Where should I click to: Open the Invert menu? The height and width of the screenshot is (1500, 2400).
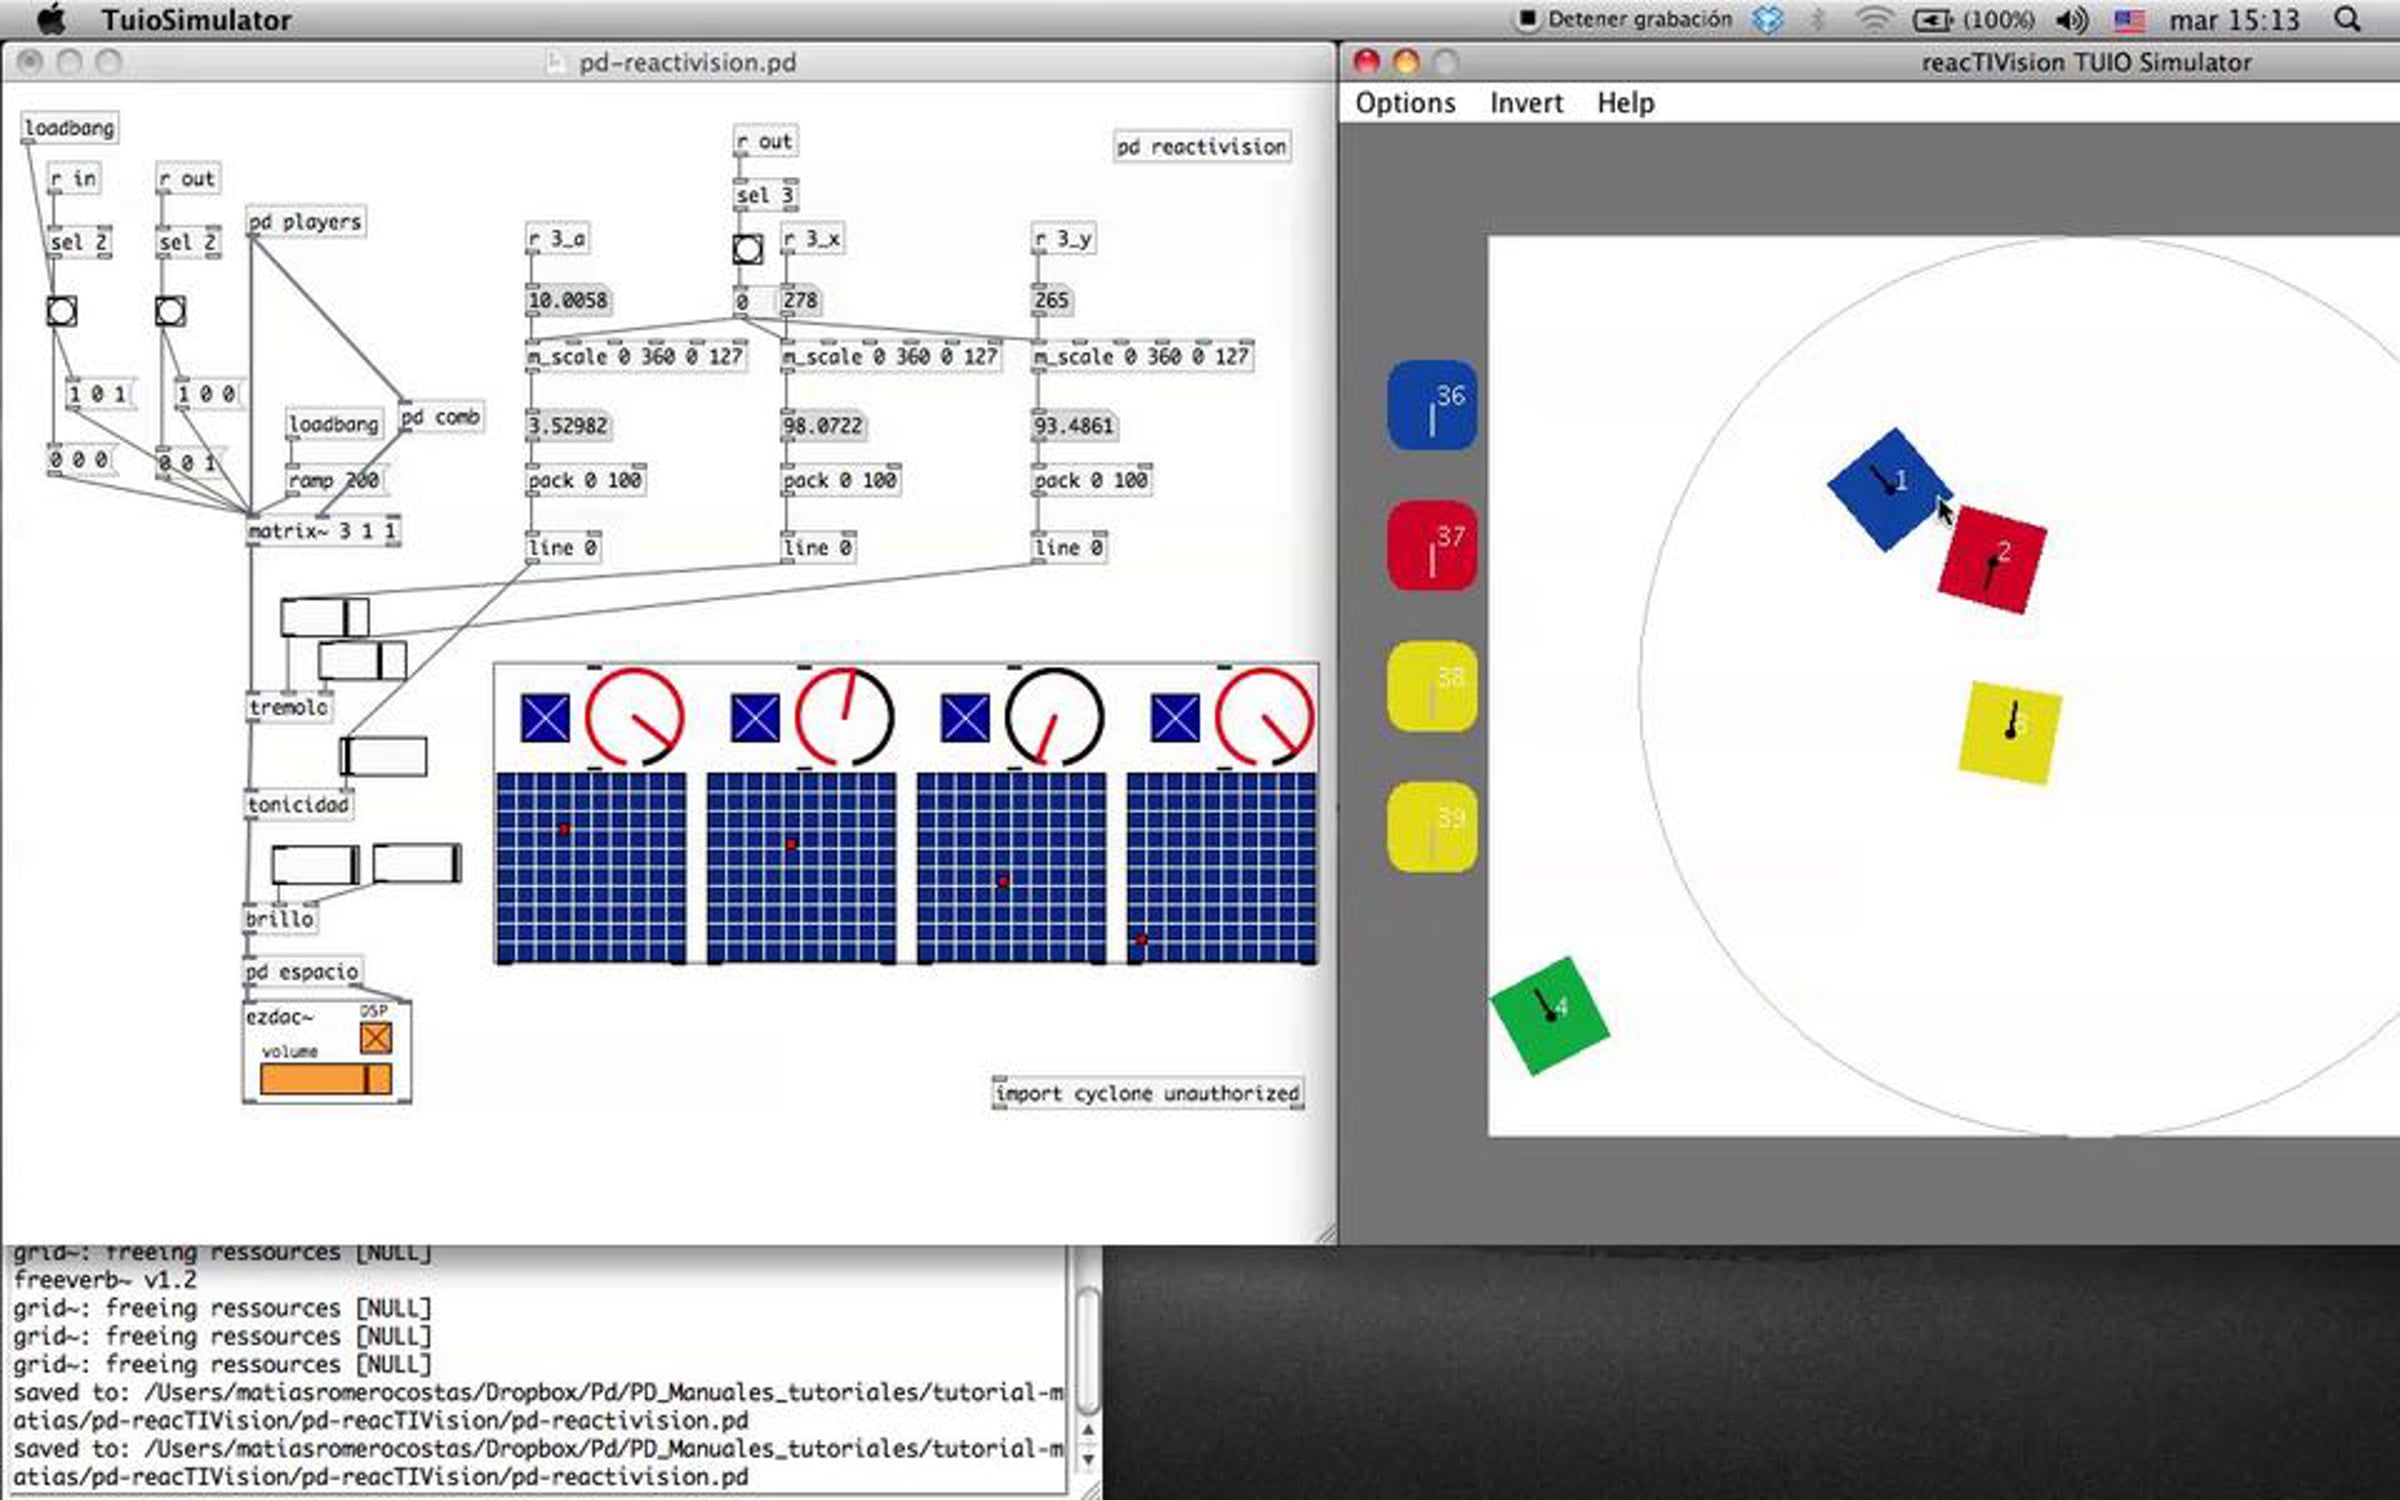coord(1525,103)
